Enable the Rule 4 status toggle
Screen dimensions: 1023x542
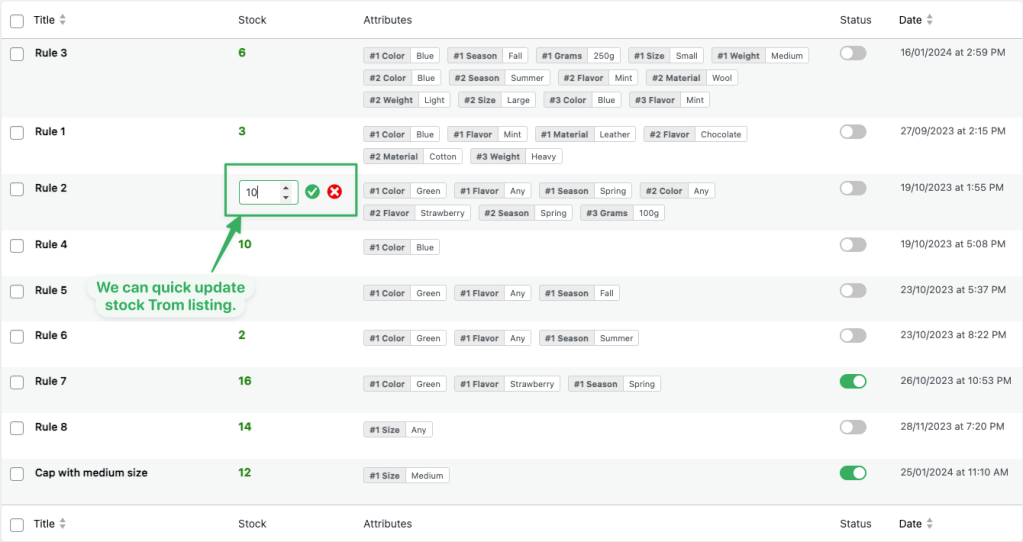point(853,245)
